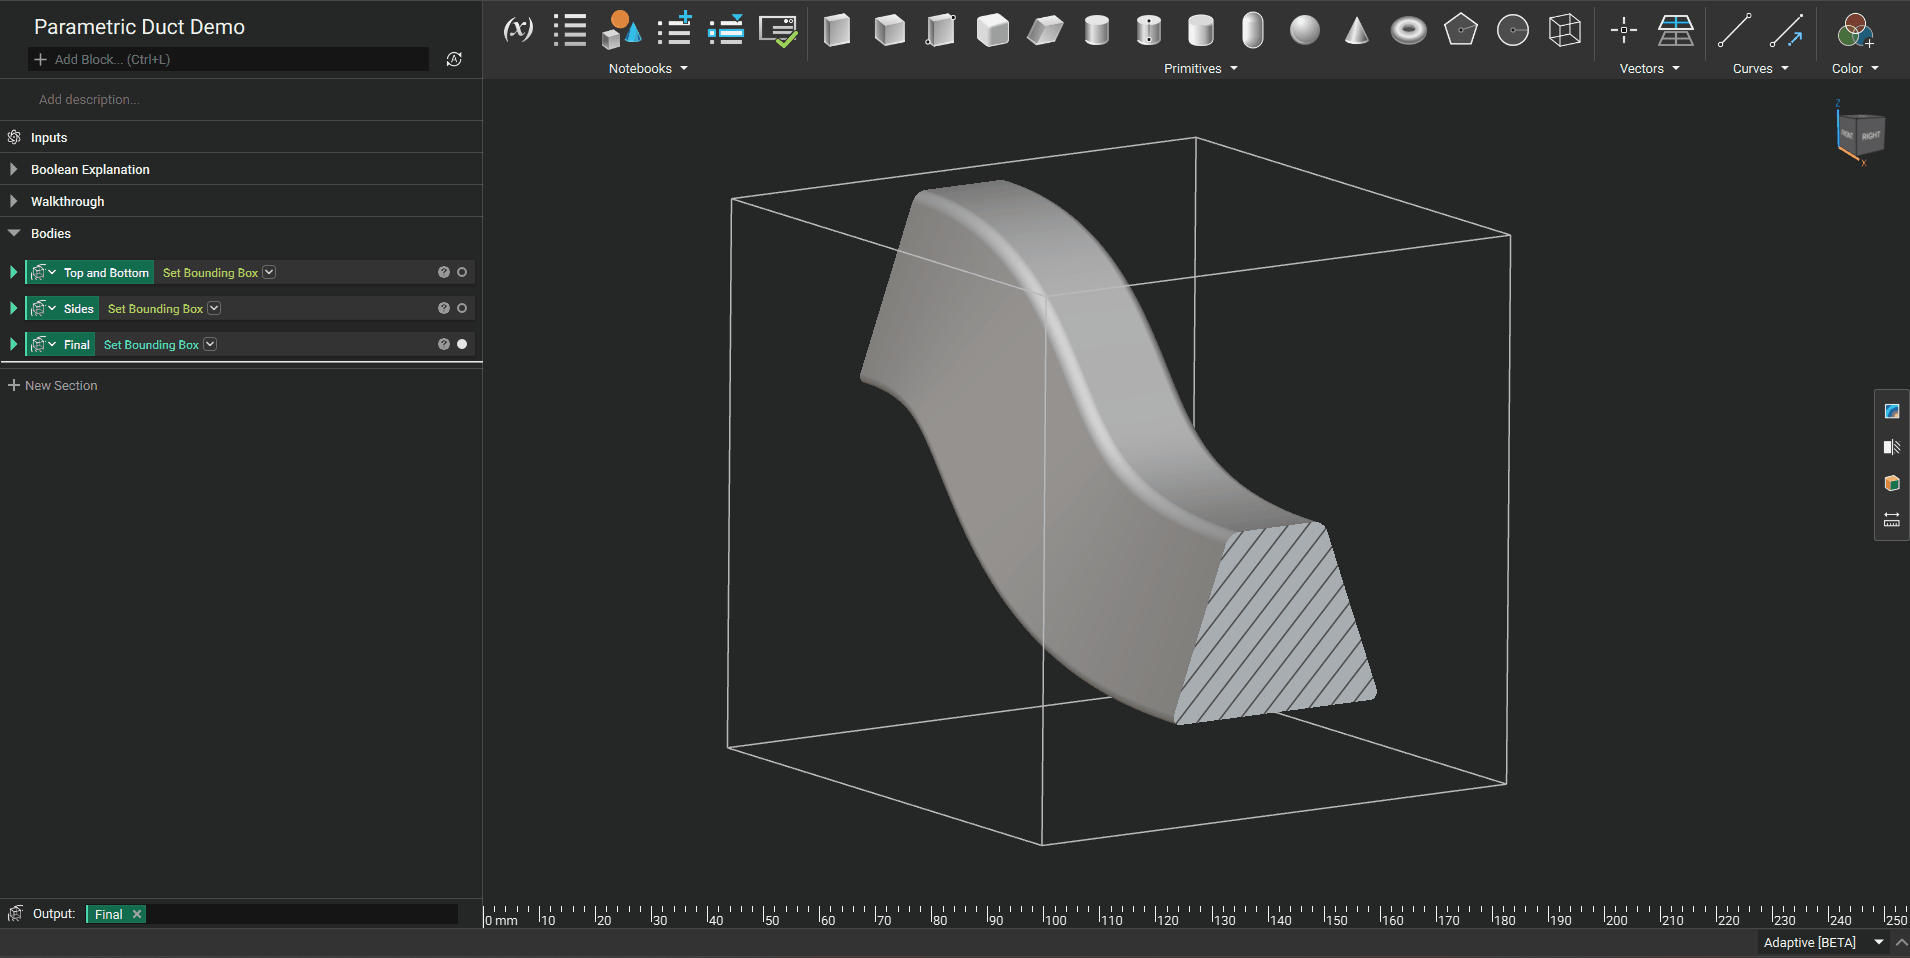Remove Final from the Output field
Viewport: 1910px width, 958px height.
tap(137, 914)
